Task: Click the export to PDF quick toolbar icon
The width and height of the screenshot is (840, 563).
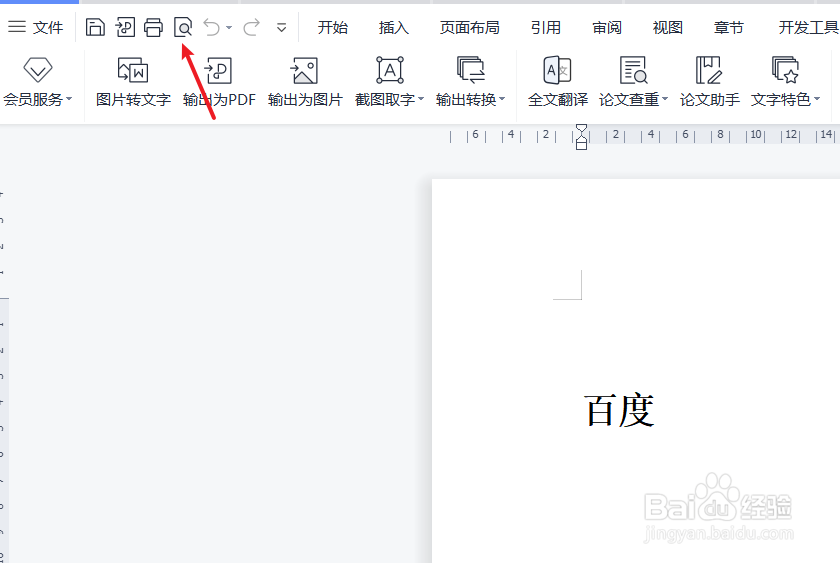Action: point(125,27)
